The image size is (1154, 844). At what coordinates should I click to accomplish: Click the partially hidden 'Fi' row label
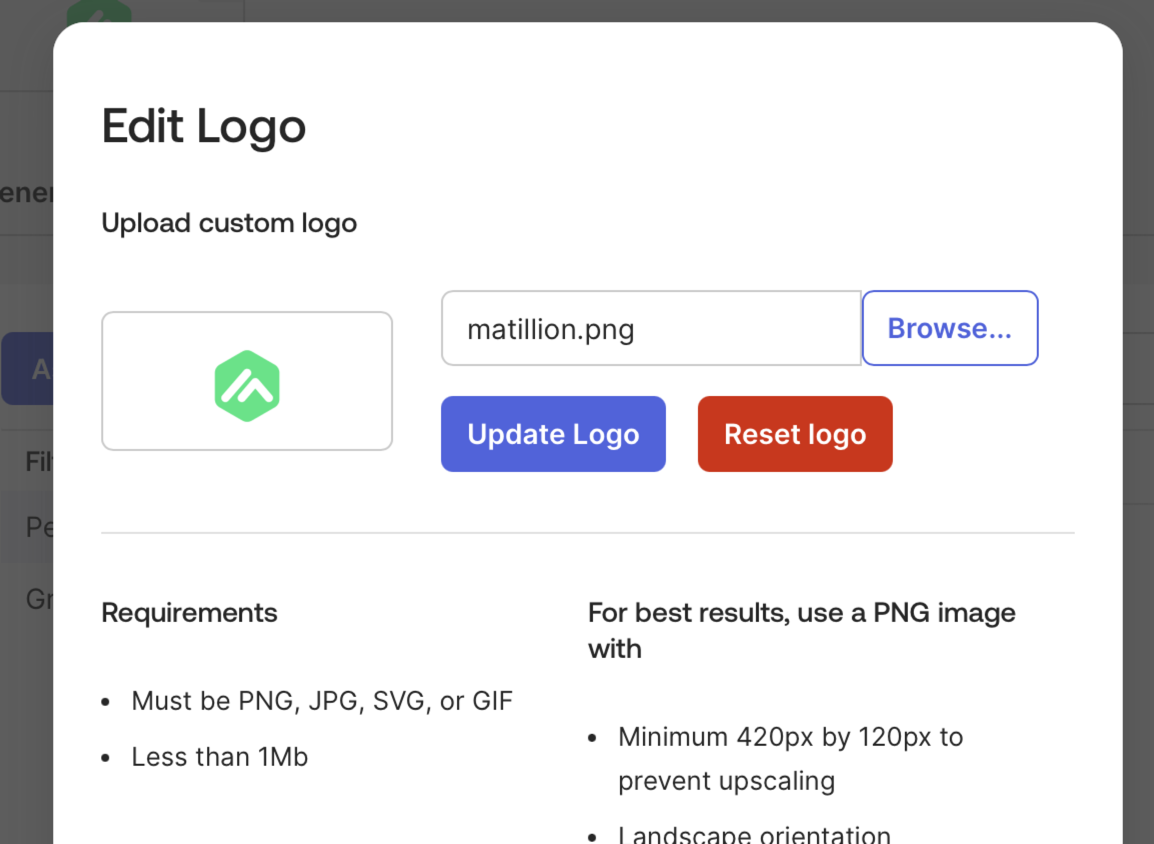(39, 462)
